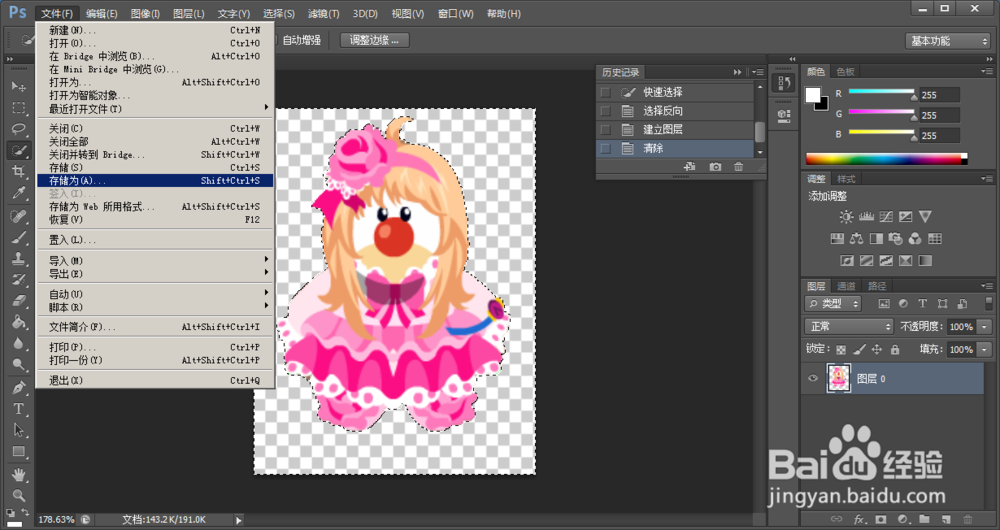Select the Pen tool
The width and height of the screenshot is (1000, 530).
(x=18, y=388)
